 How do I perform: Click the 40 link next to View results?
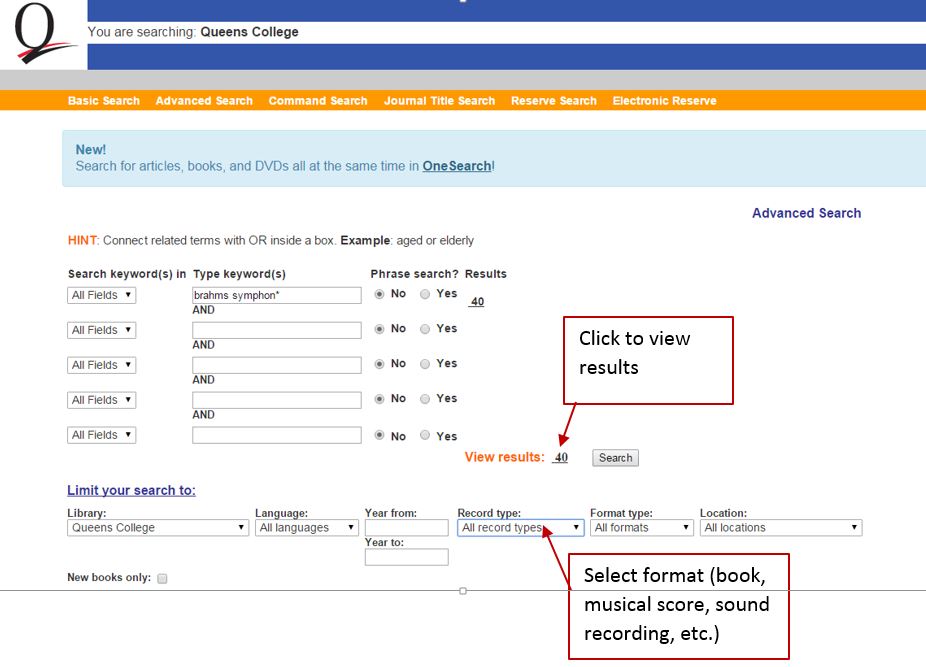coord(560,458)
